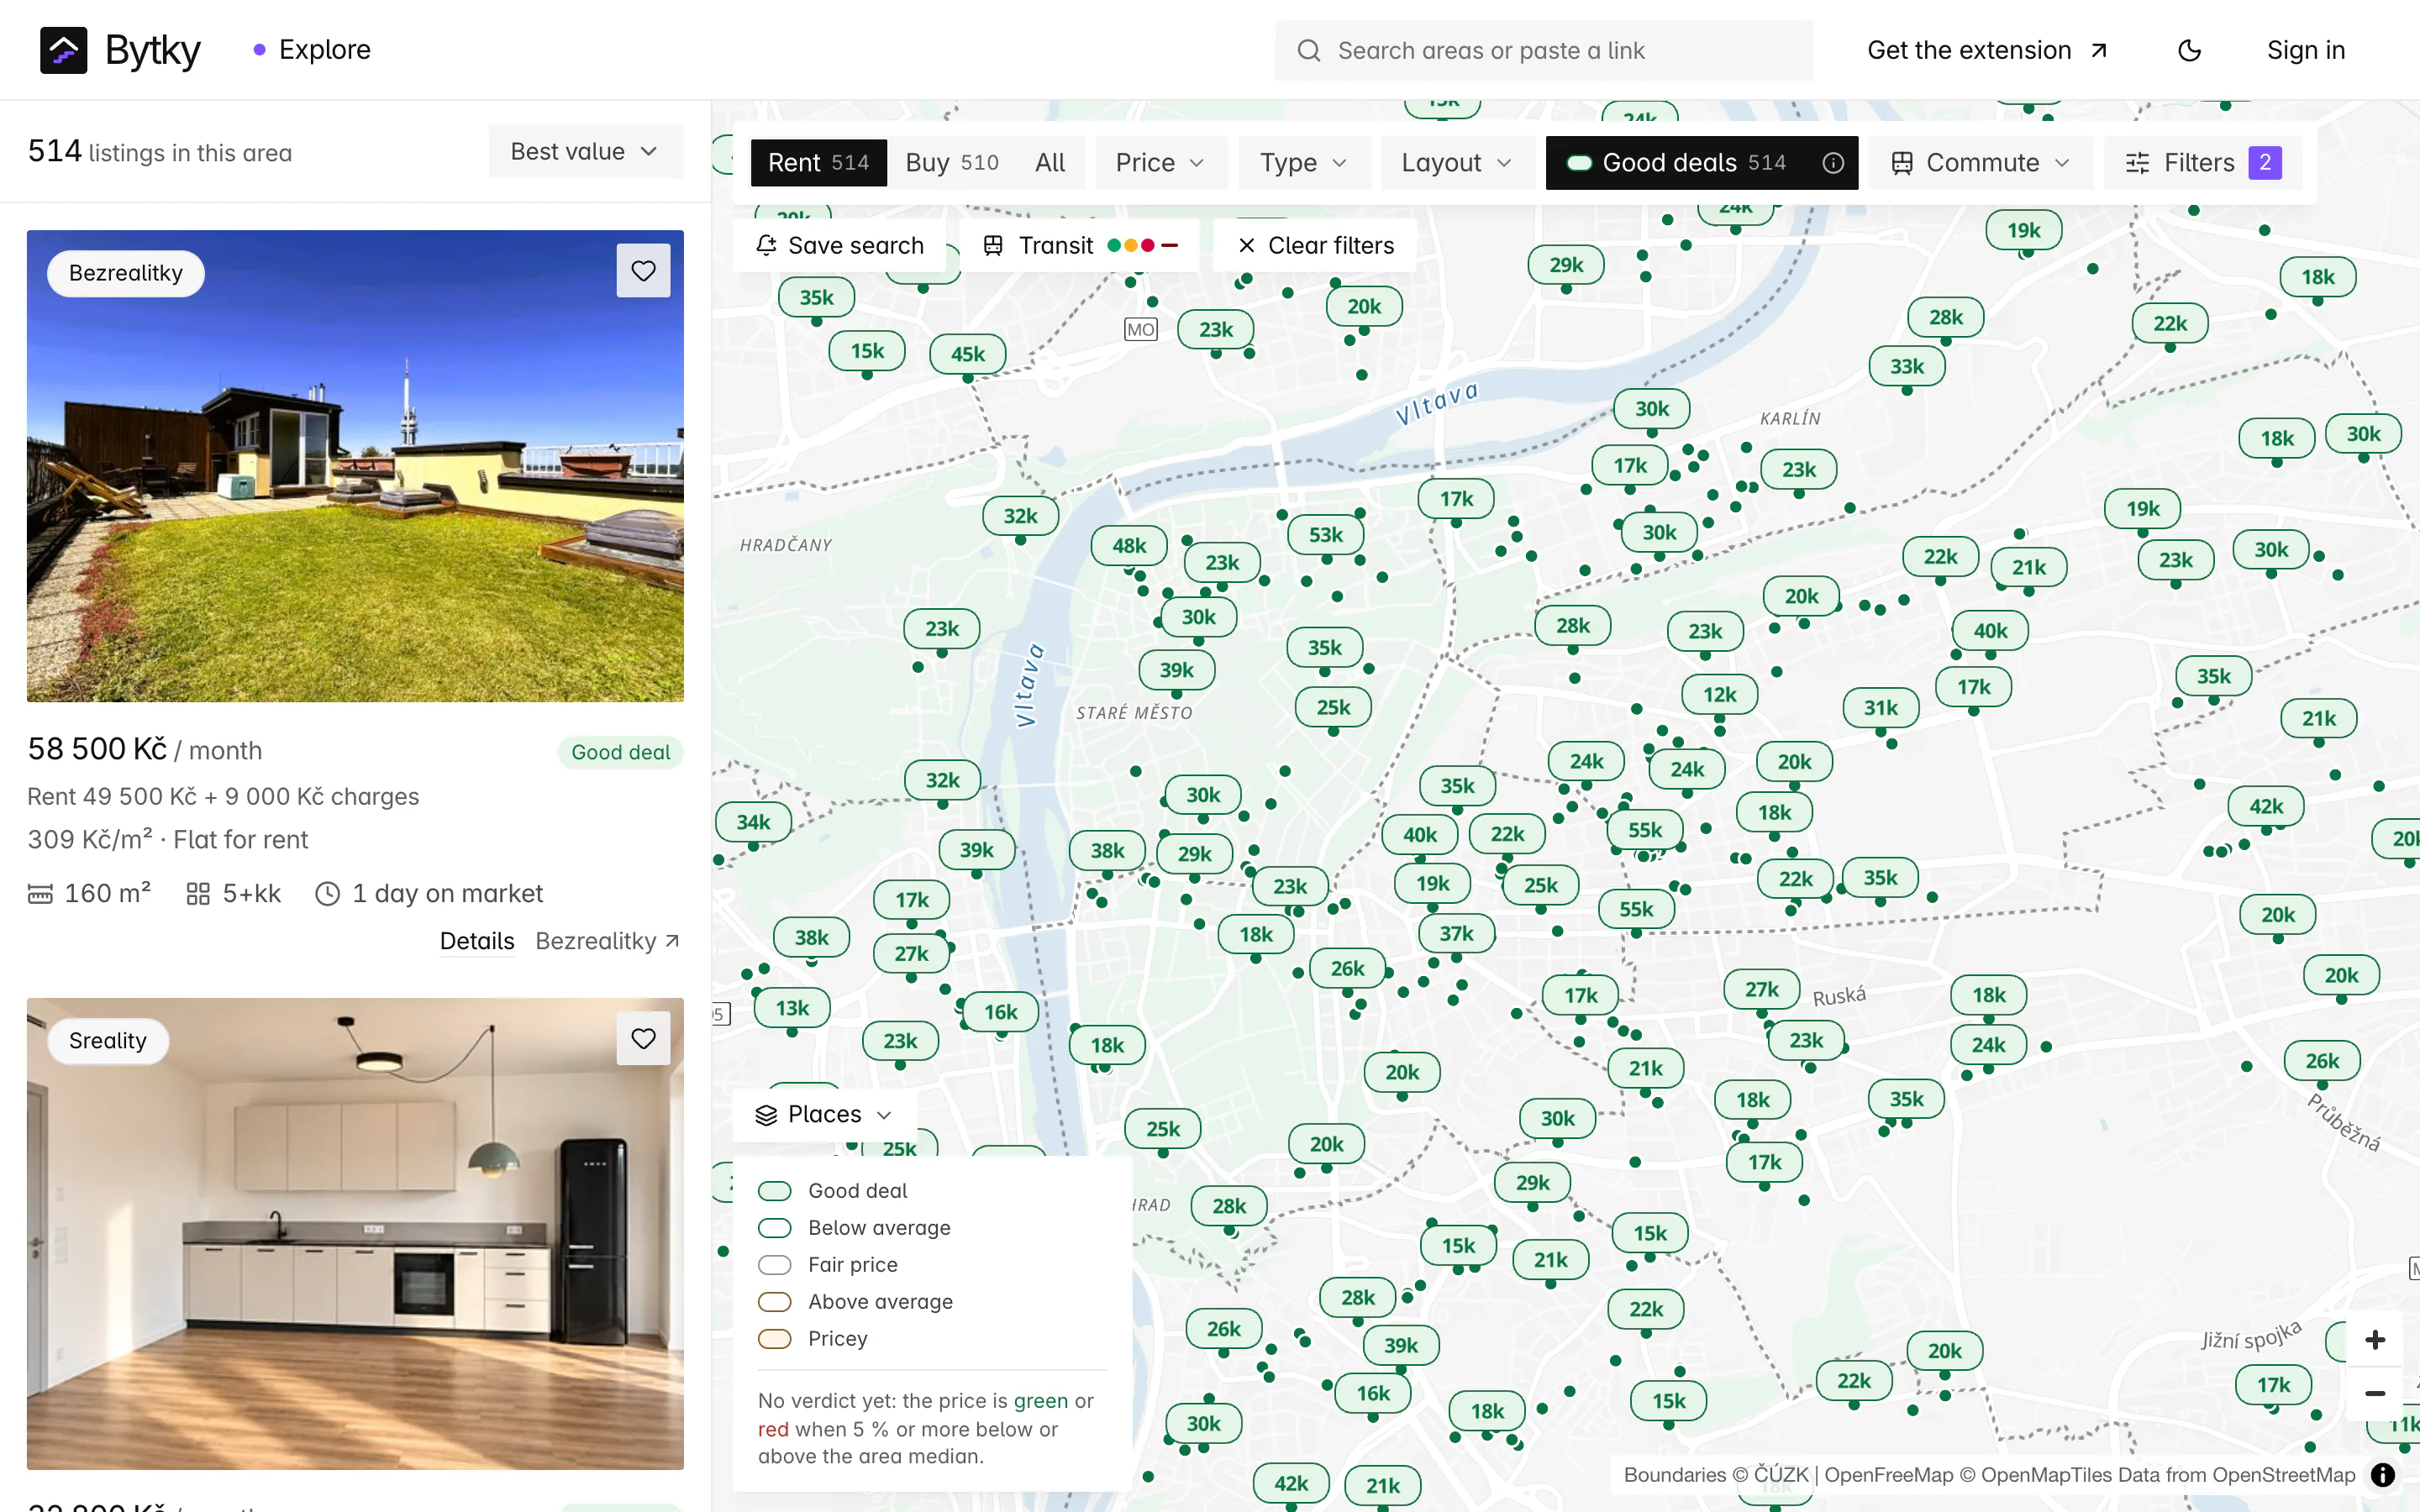Click the 48k map price marker
The height and width of the screenshot is (1512, 2420).
point(1129,546)
